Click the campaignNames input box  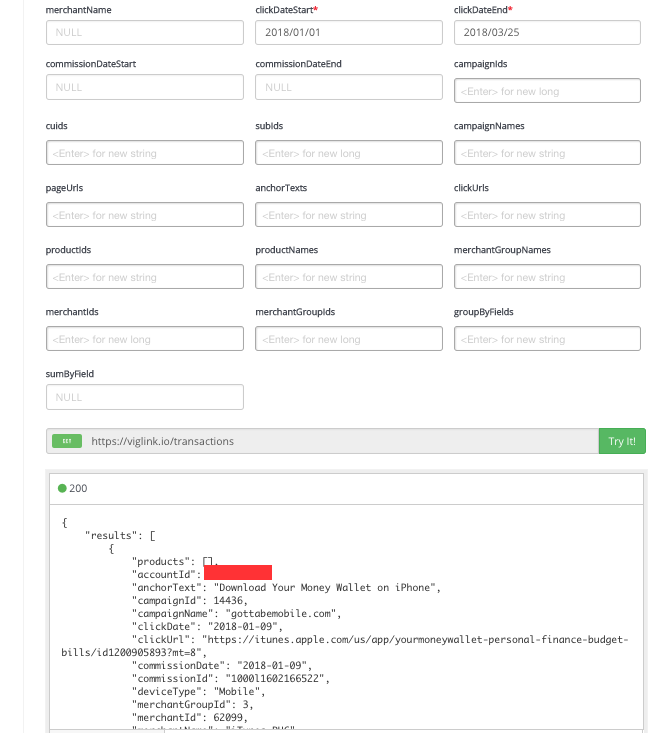[547, 152]
